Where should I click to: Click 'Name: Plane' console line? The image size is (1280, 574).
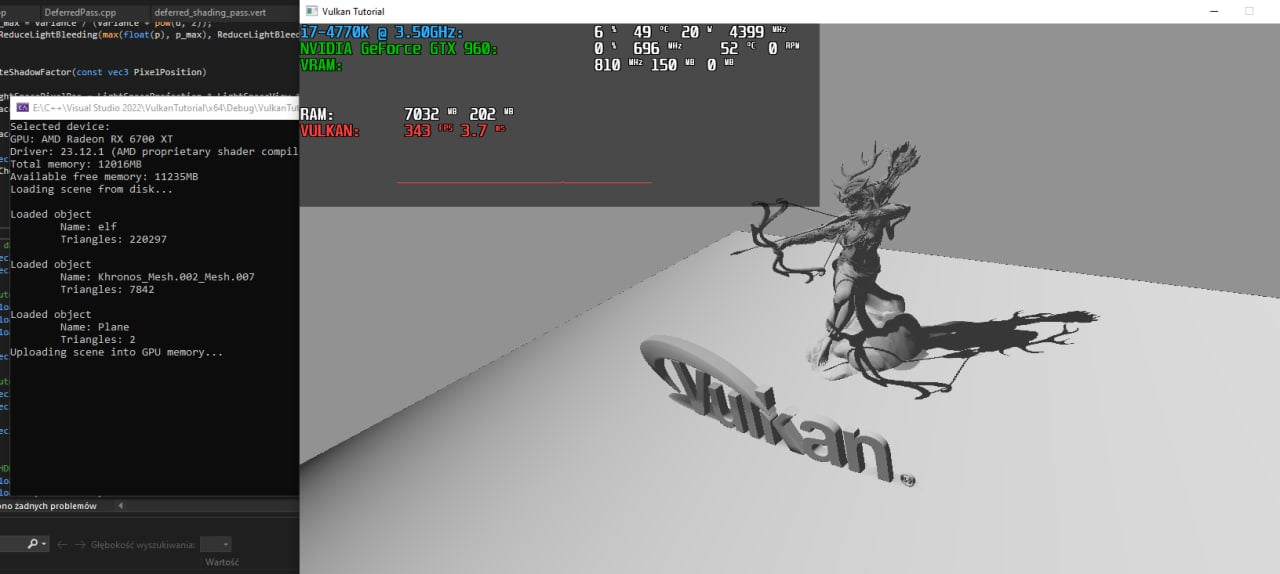(94, 327)
